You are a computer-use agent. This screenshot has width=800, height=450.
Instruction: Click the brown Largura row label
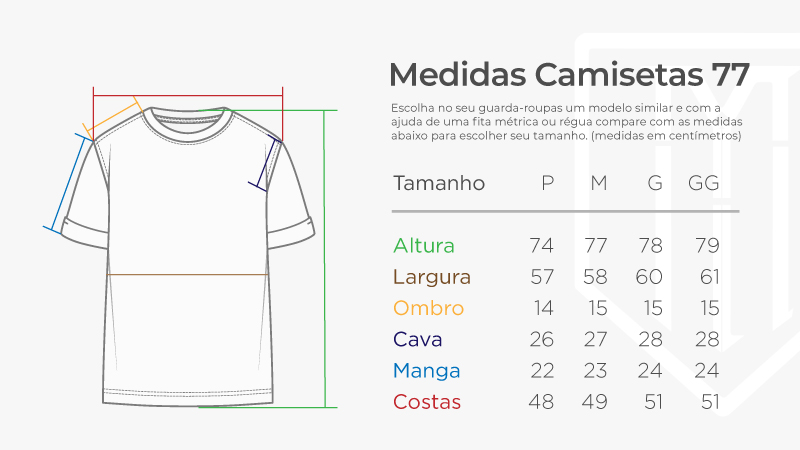(x=432, y=277)
